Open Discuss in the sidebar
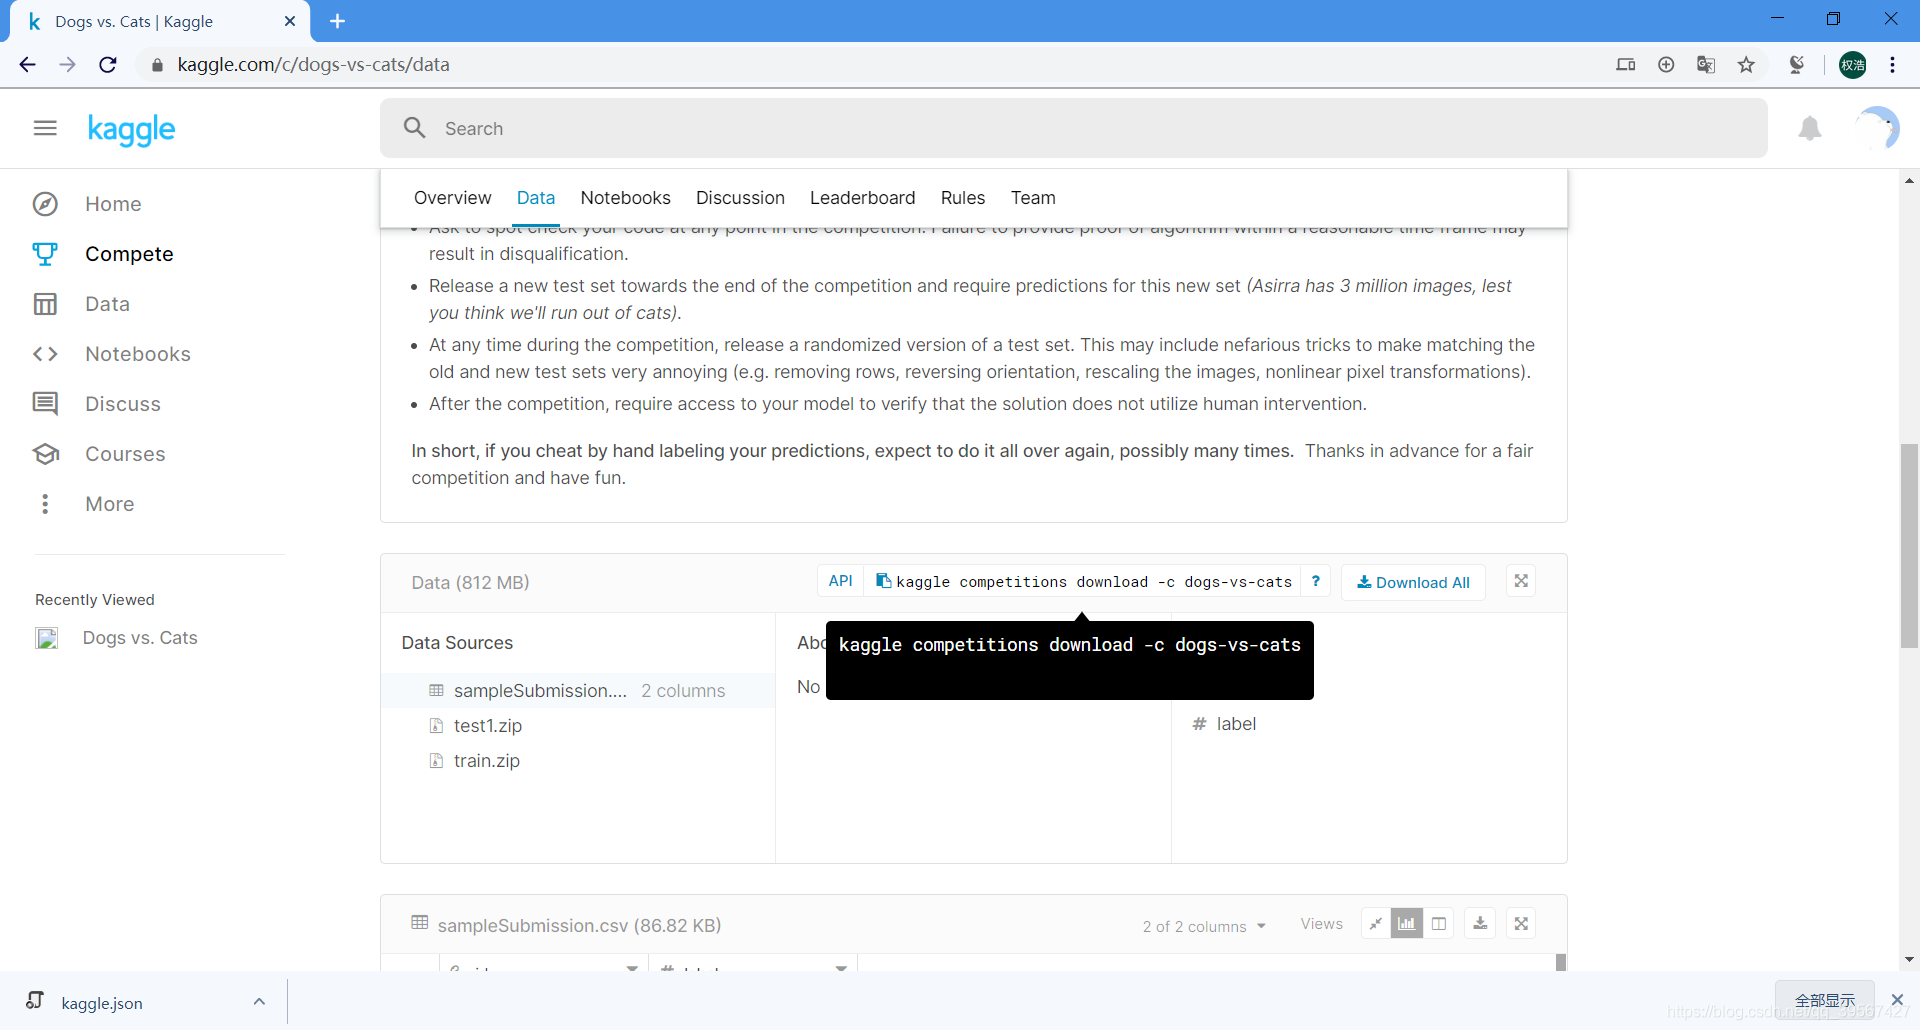Screen dimensions: 1920x1030 123,404
